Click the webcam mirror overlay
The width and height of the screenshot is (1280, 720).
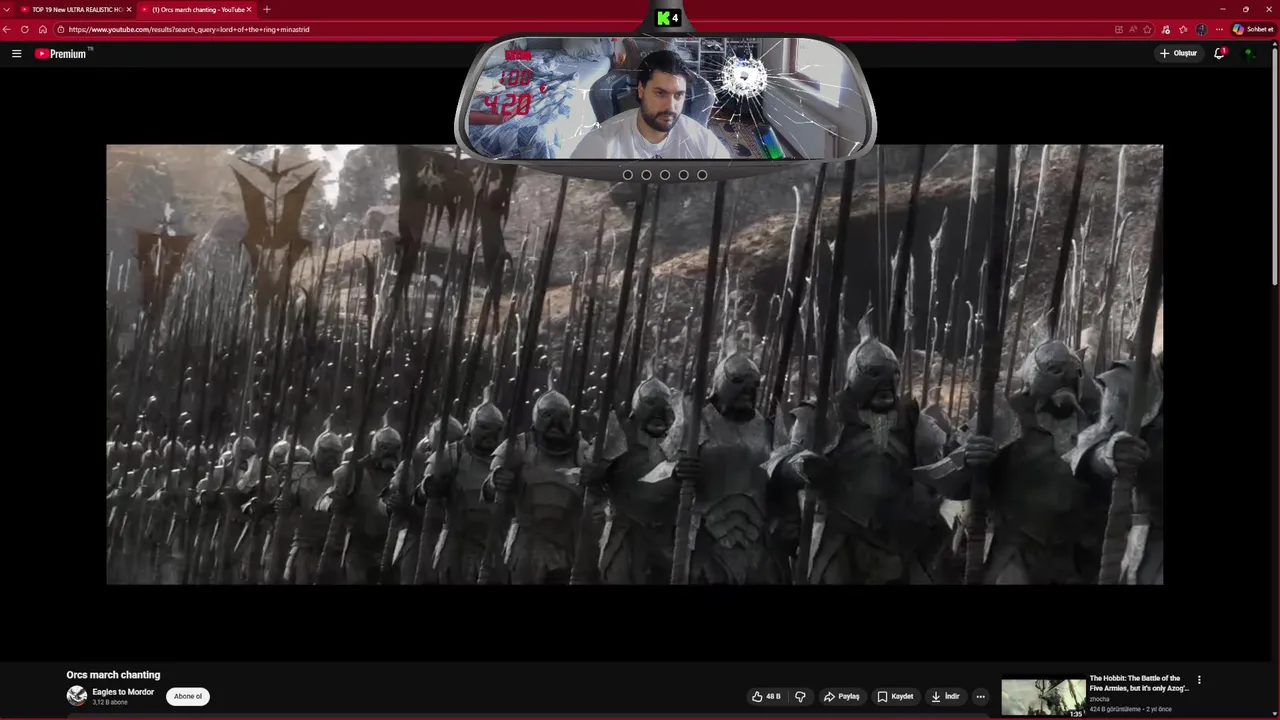[x=665, y=98]
